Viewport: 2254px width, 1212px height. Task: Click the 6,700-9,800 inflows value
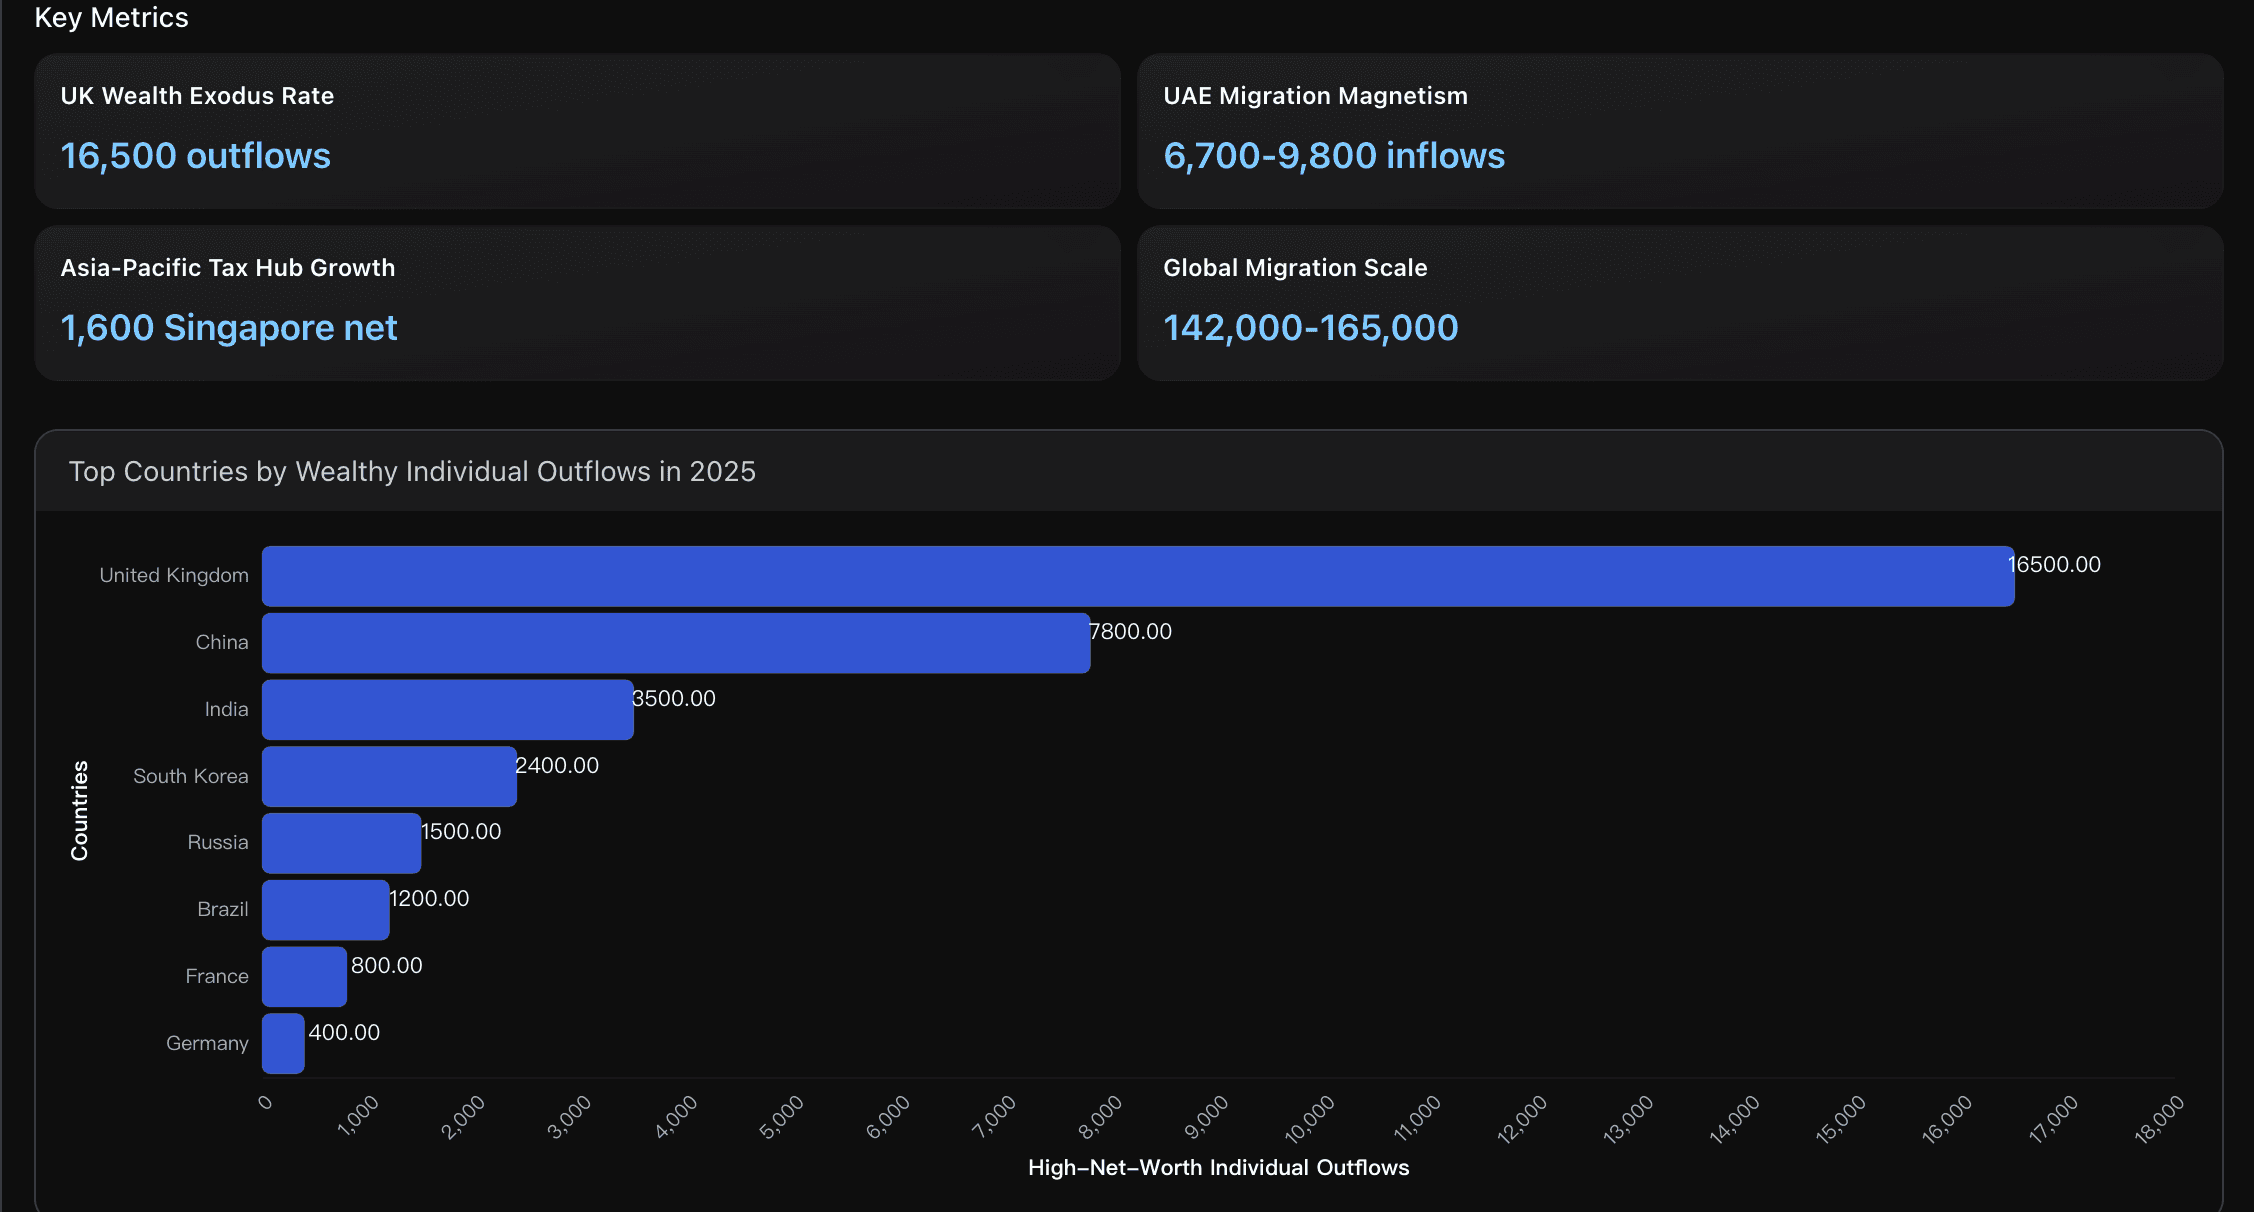(x=1333, y=156)
